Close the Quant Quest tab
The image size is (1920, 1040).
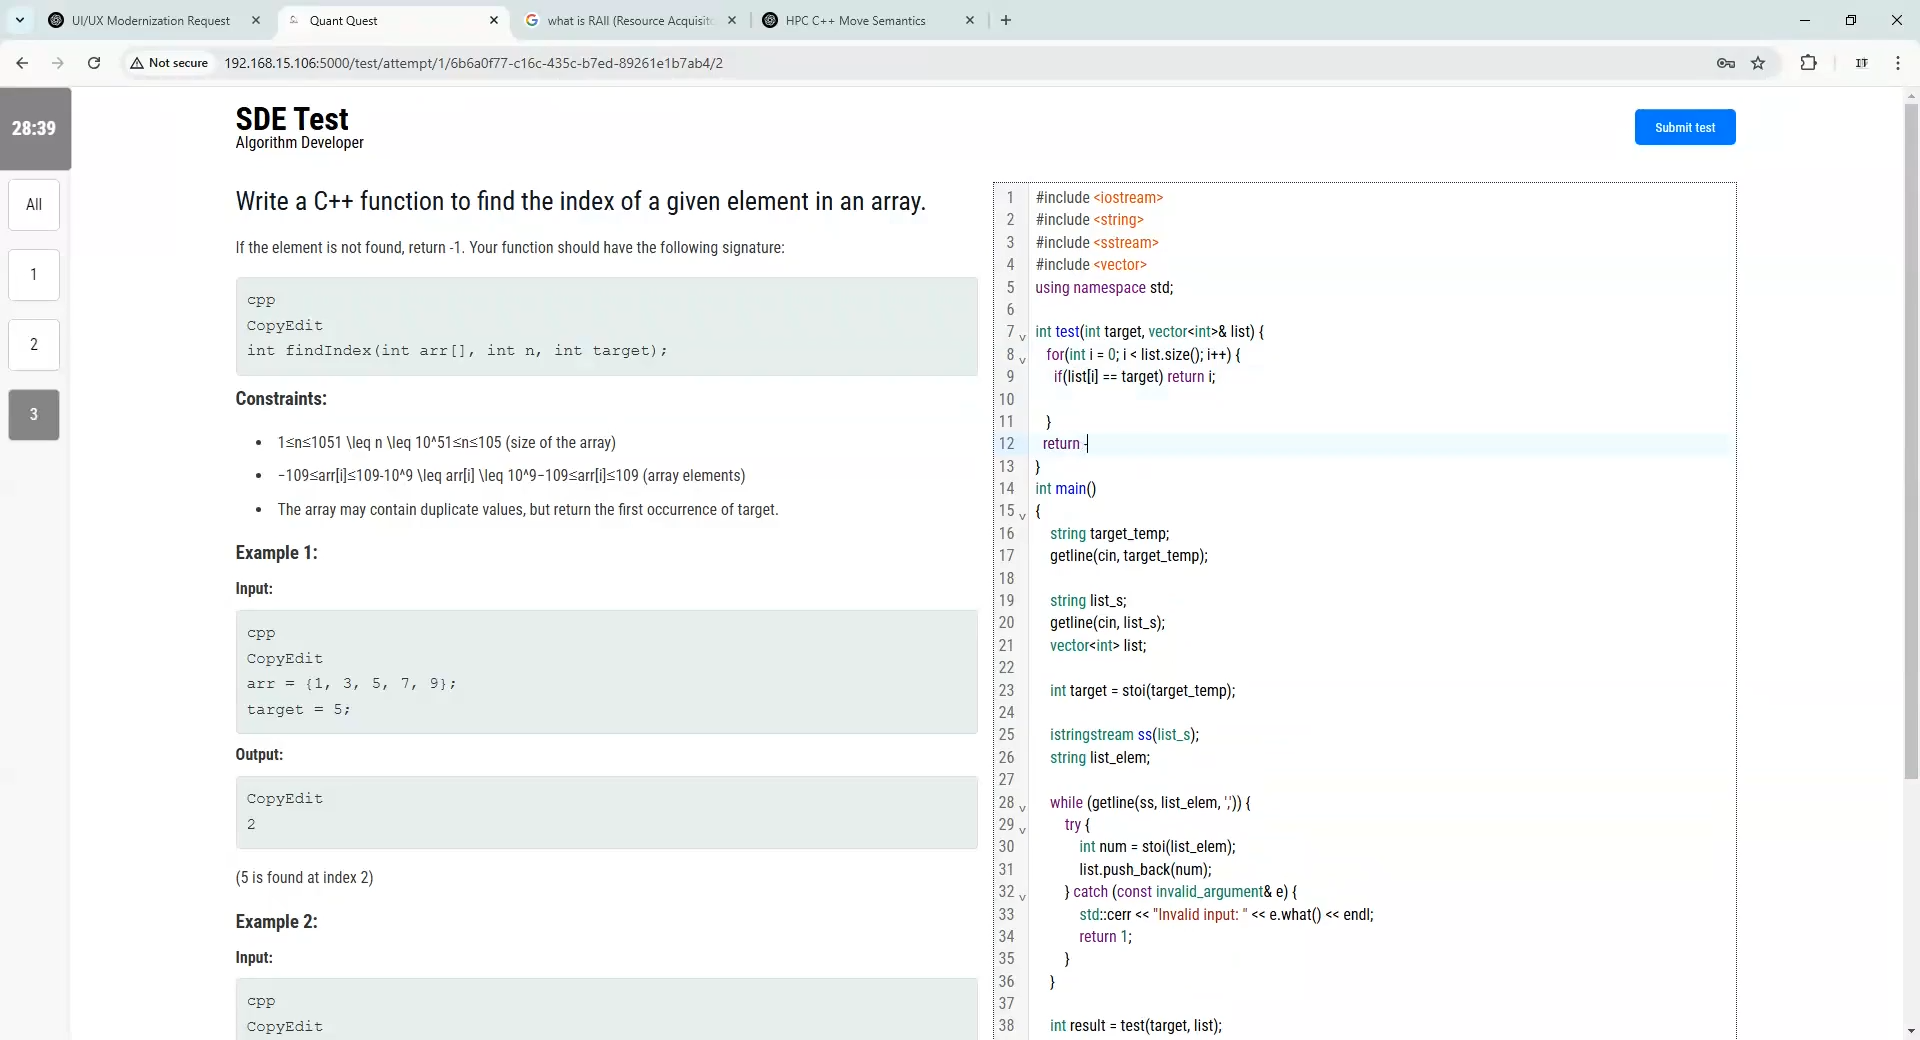[494, 20]
